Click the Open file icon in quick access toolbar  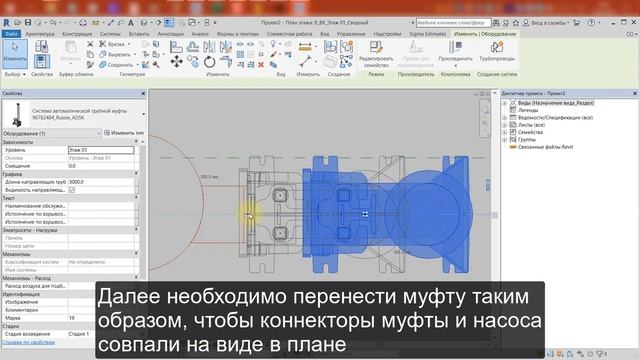[18, 23]
